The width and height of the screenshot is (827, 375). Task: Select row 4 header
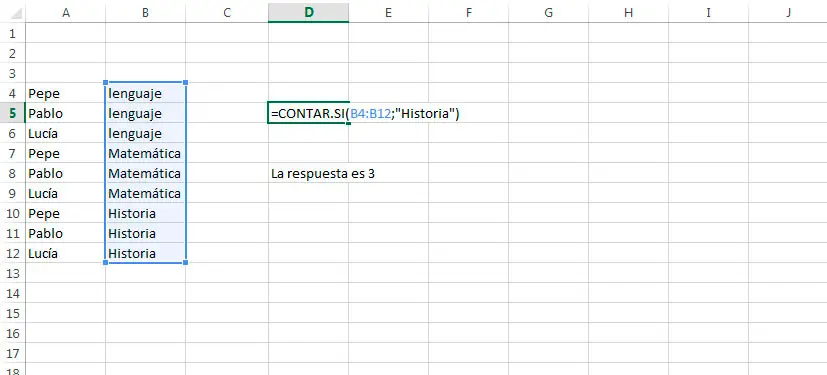tap(13, 93)
